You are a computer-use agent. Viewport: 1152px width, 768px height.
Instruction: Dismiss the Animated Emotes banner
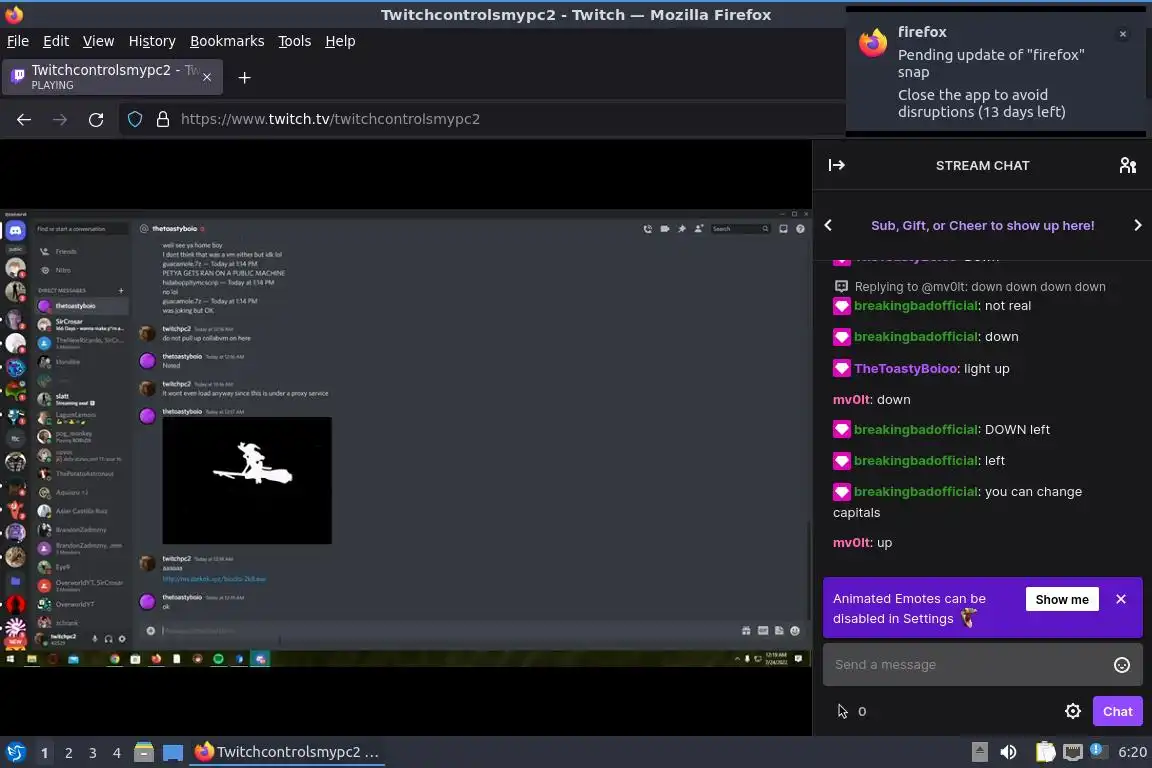[1120, 599]
